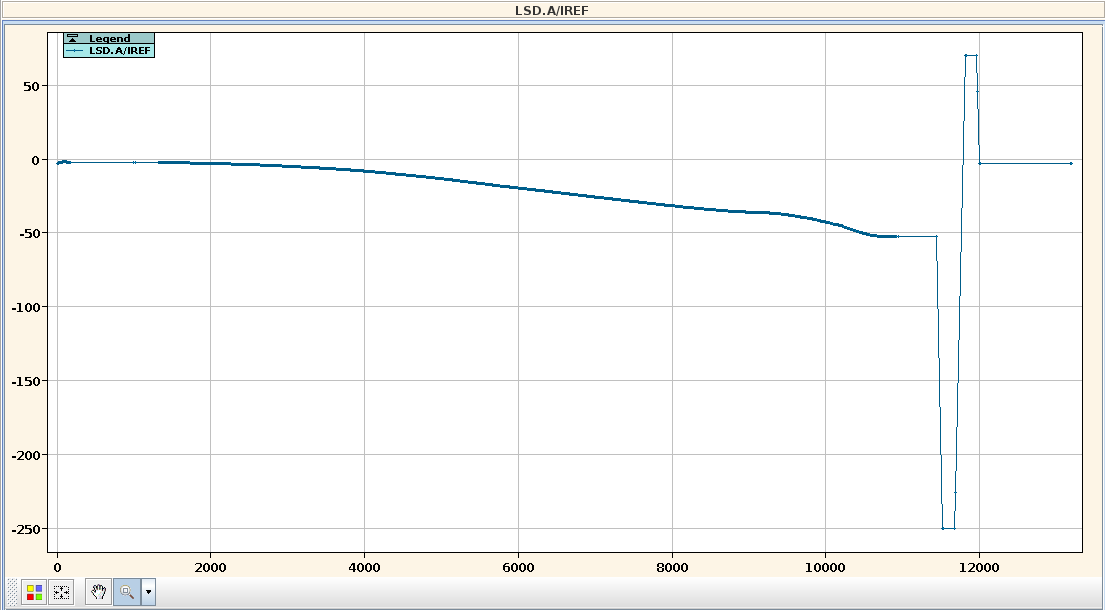Click the isolated data point near x=1000
Viewport: 1105px width, 610px height.
(134, 162)
